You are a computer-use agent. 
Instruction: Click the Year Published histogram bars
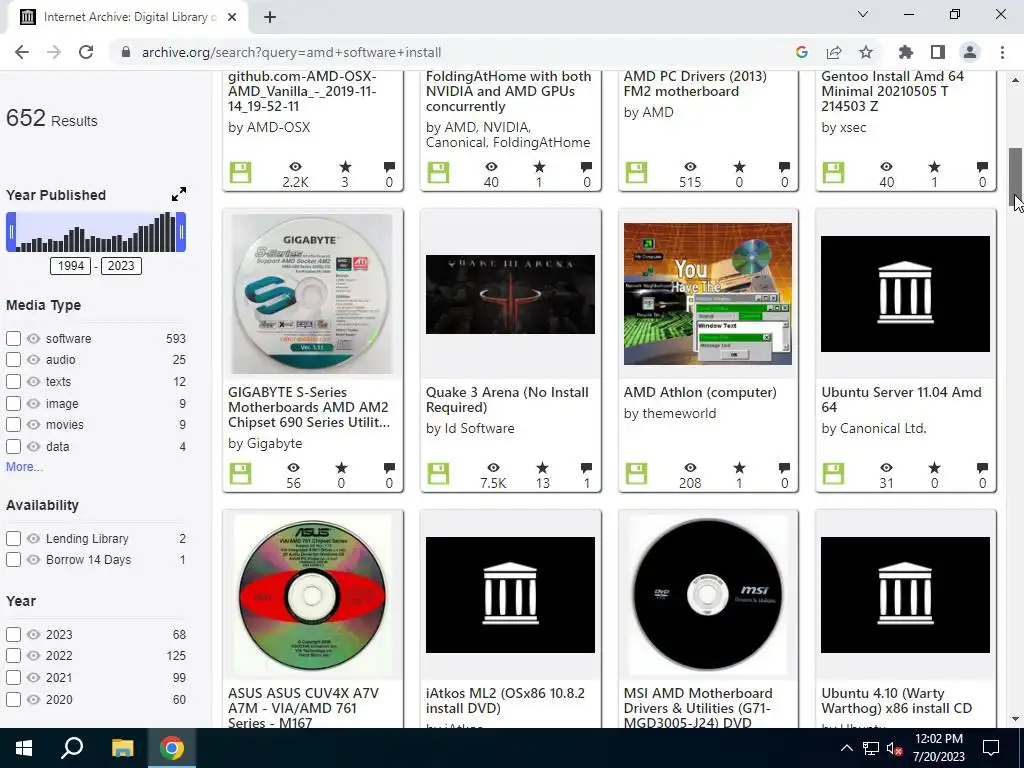coord(96,232)
